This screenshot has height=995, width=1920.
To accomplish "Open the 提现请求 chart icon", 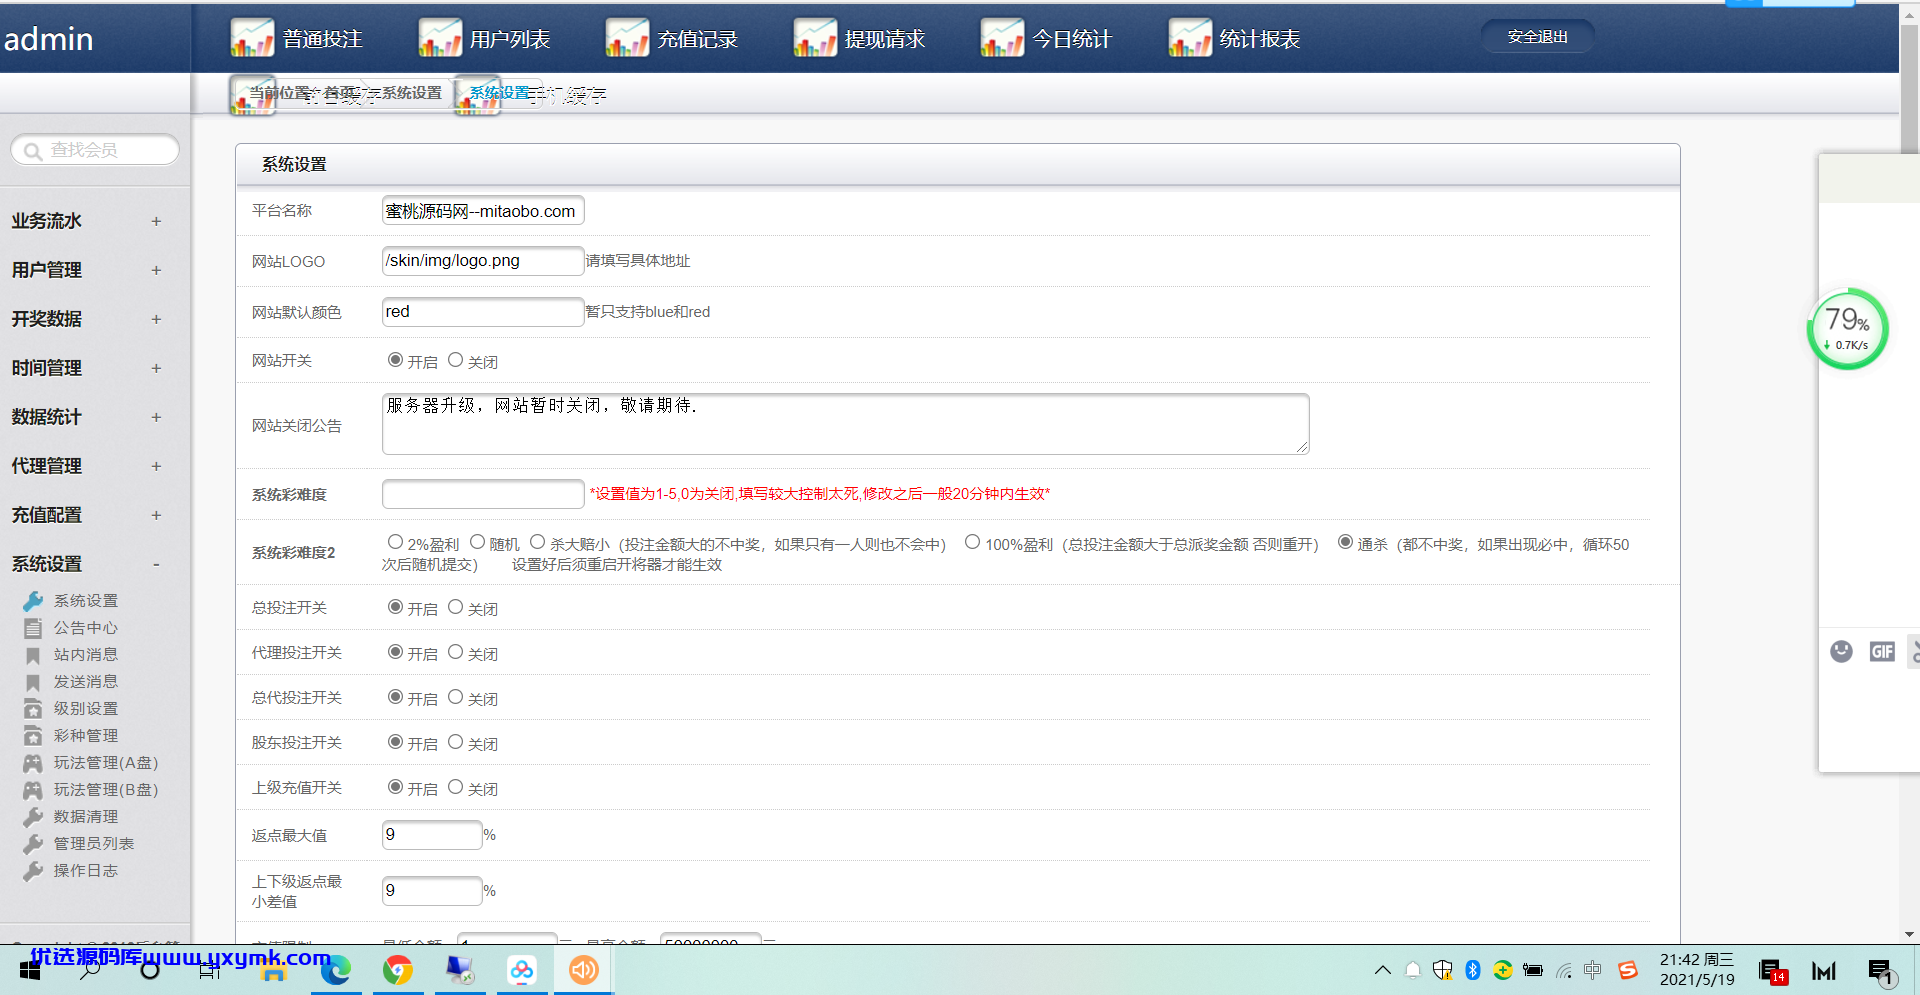I will tap(815, 38).
